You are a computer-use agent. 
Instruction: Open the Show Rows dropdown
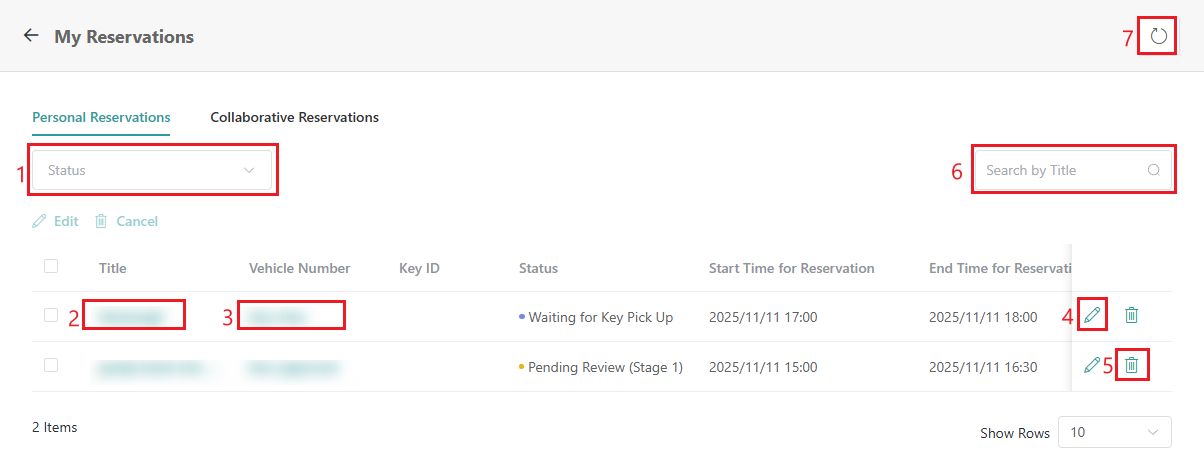click(1114, 433)
